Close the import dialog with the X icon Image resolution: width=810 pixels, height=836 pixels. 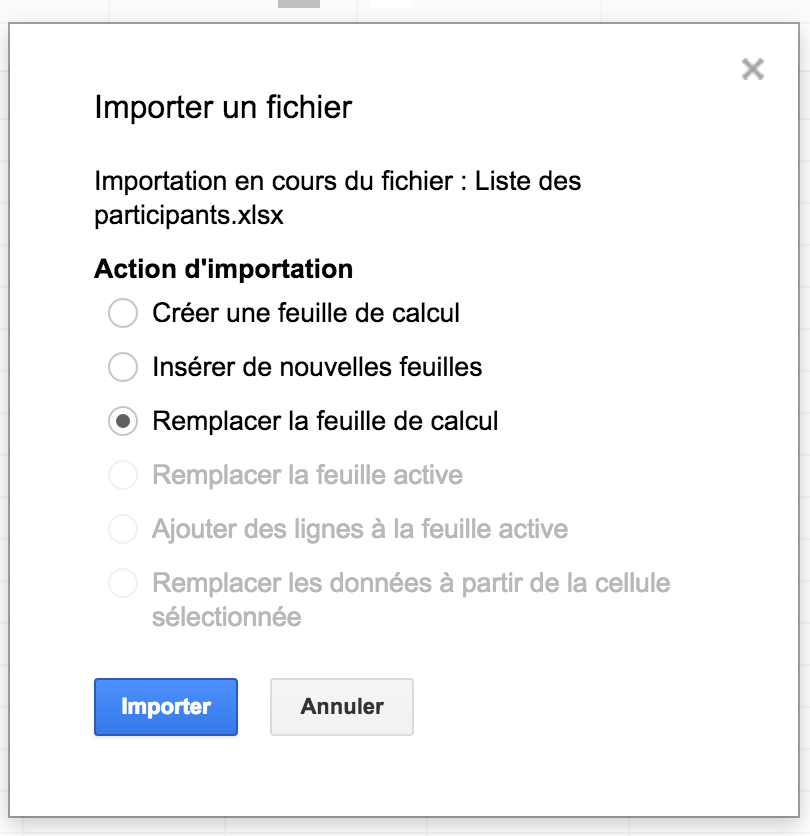[752, 69]
